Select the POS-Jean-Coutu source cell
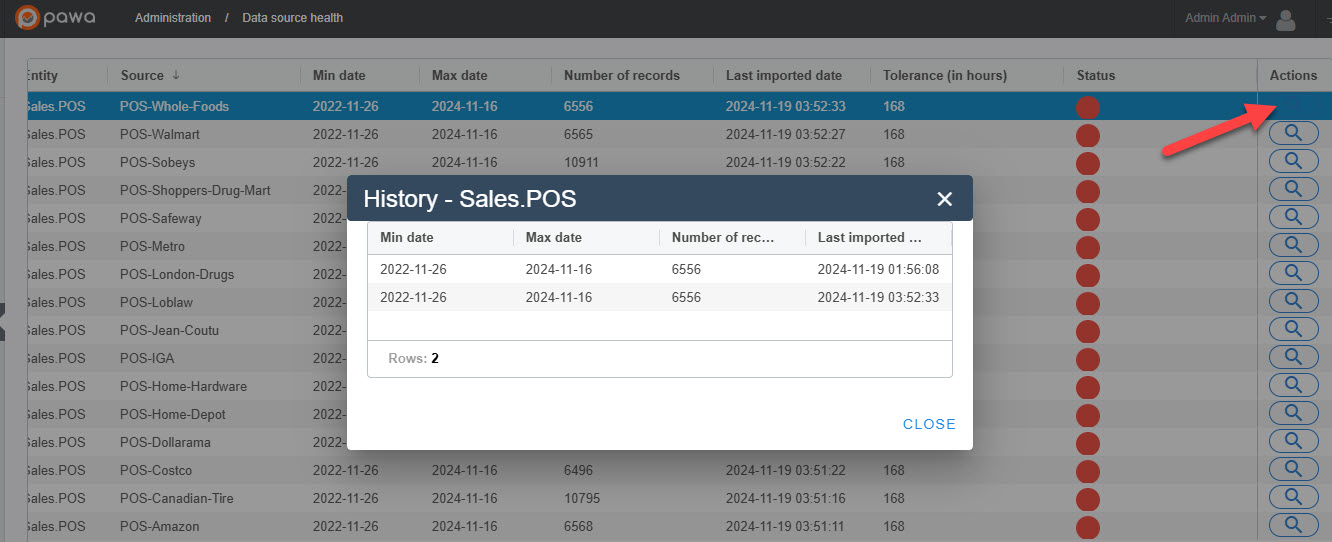Image resolution: width=1332 pixels, height=542 pixels. [169, 330]
